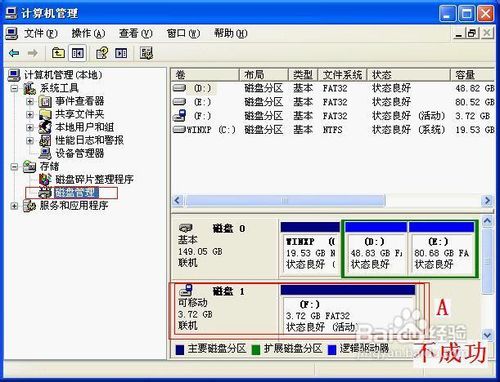The height and width of the screenshot is (382, 500).
Task: Sort by the 文件系统 column header
Action: [x=343, y=75]
